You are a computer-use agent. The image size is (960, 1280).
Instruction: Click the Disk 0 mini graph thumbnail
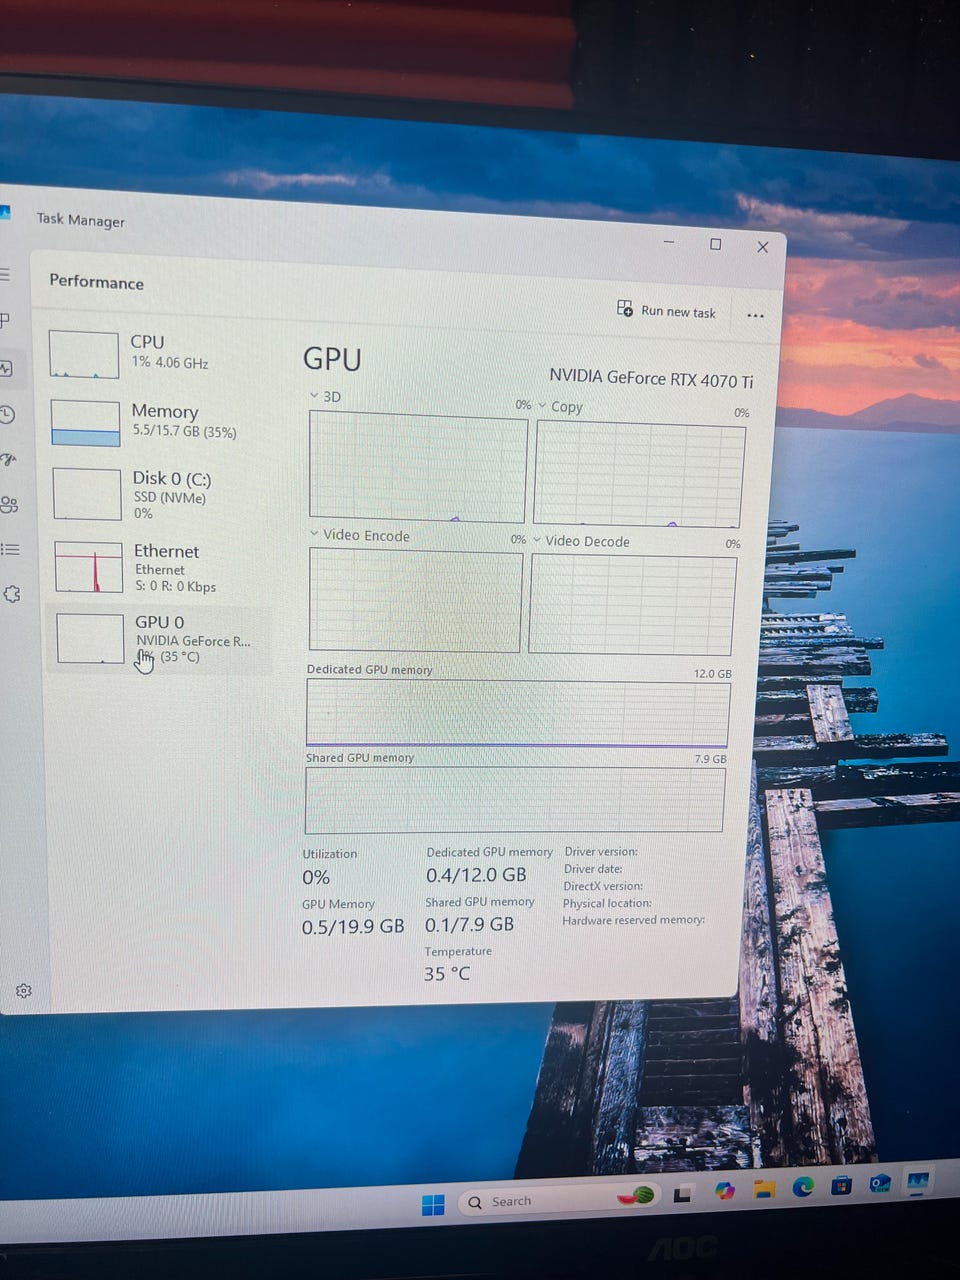tap(87, 494)
